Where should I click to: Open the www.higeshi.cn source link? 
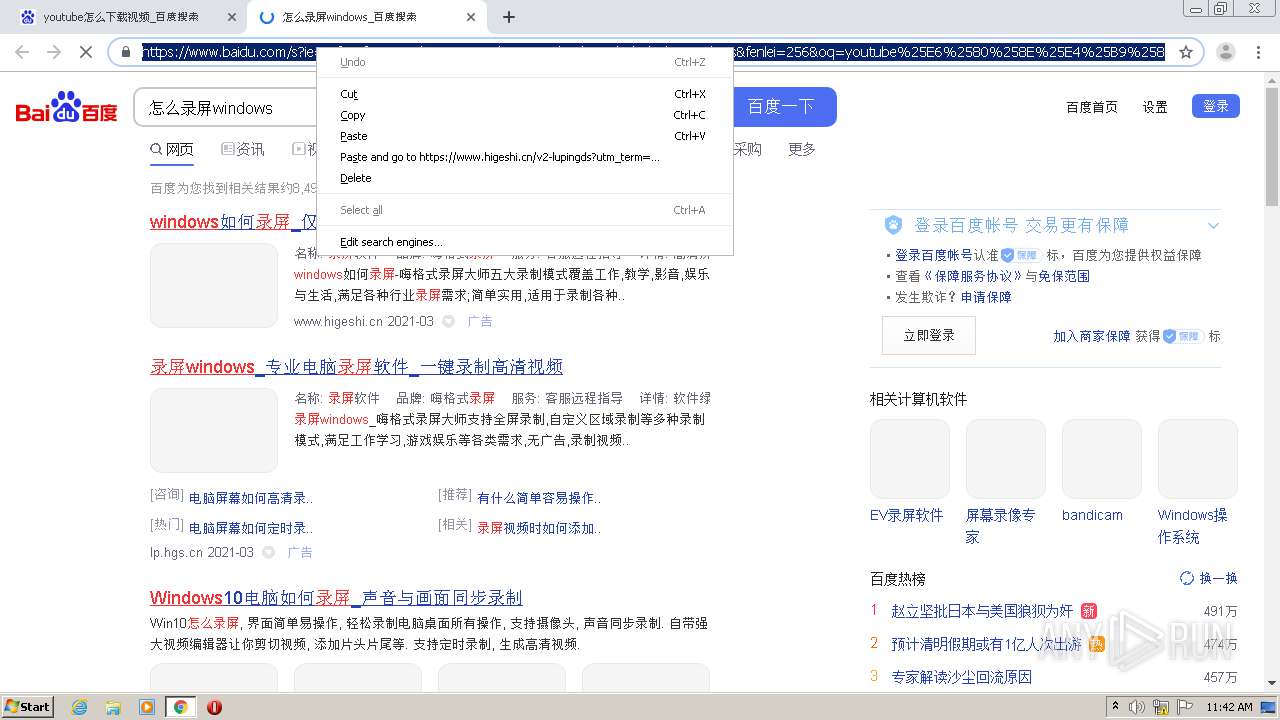point(338,321)
